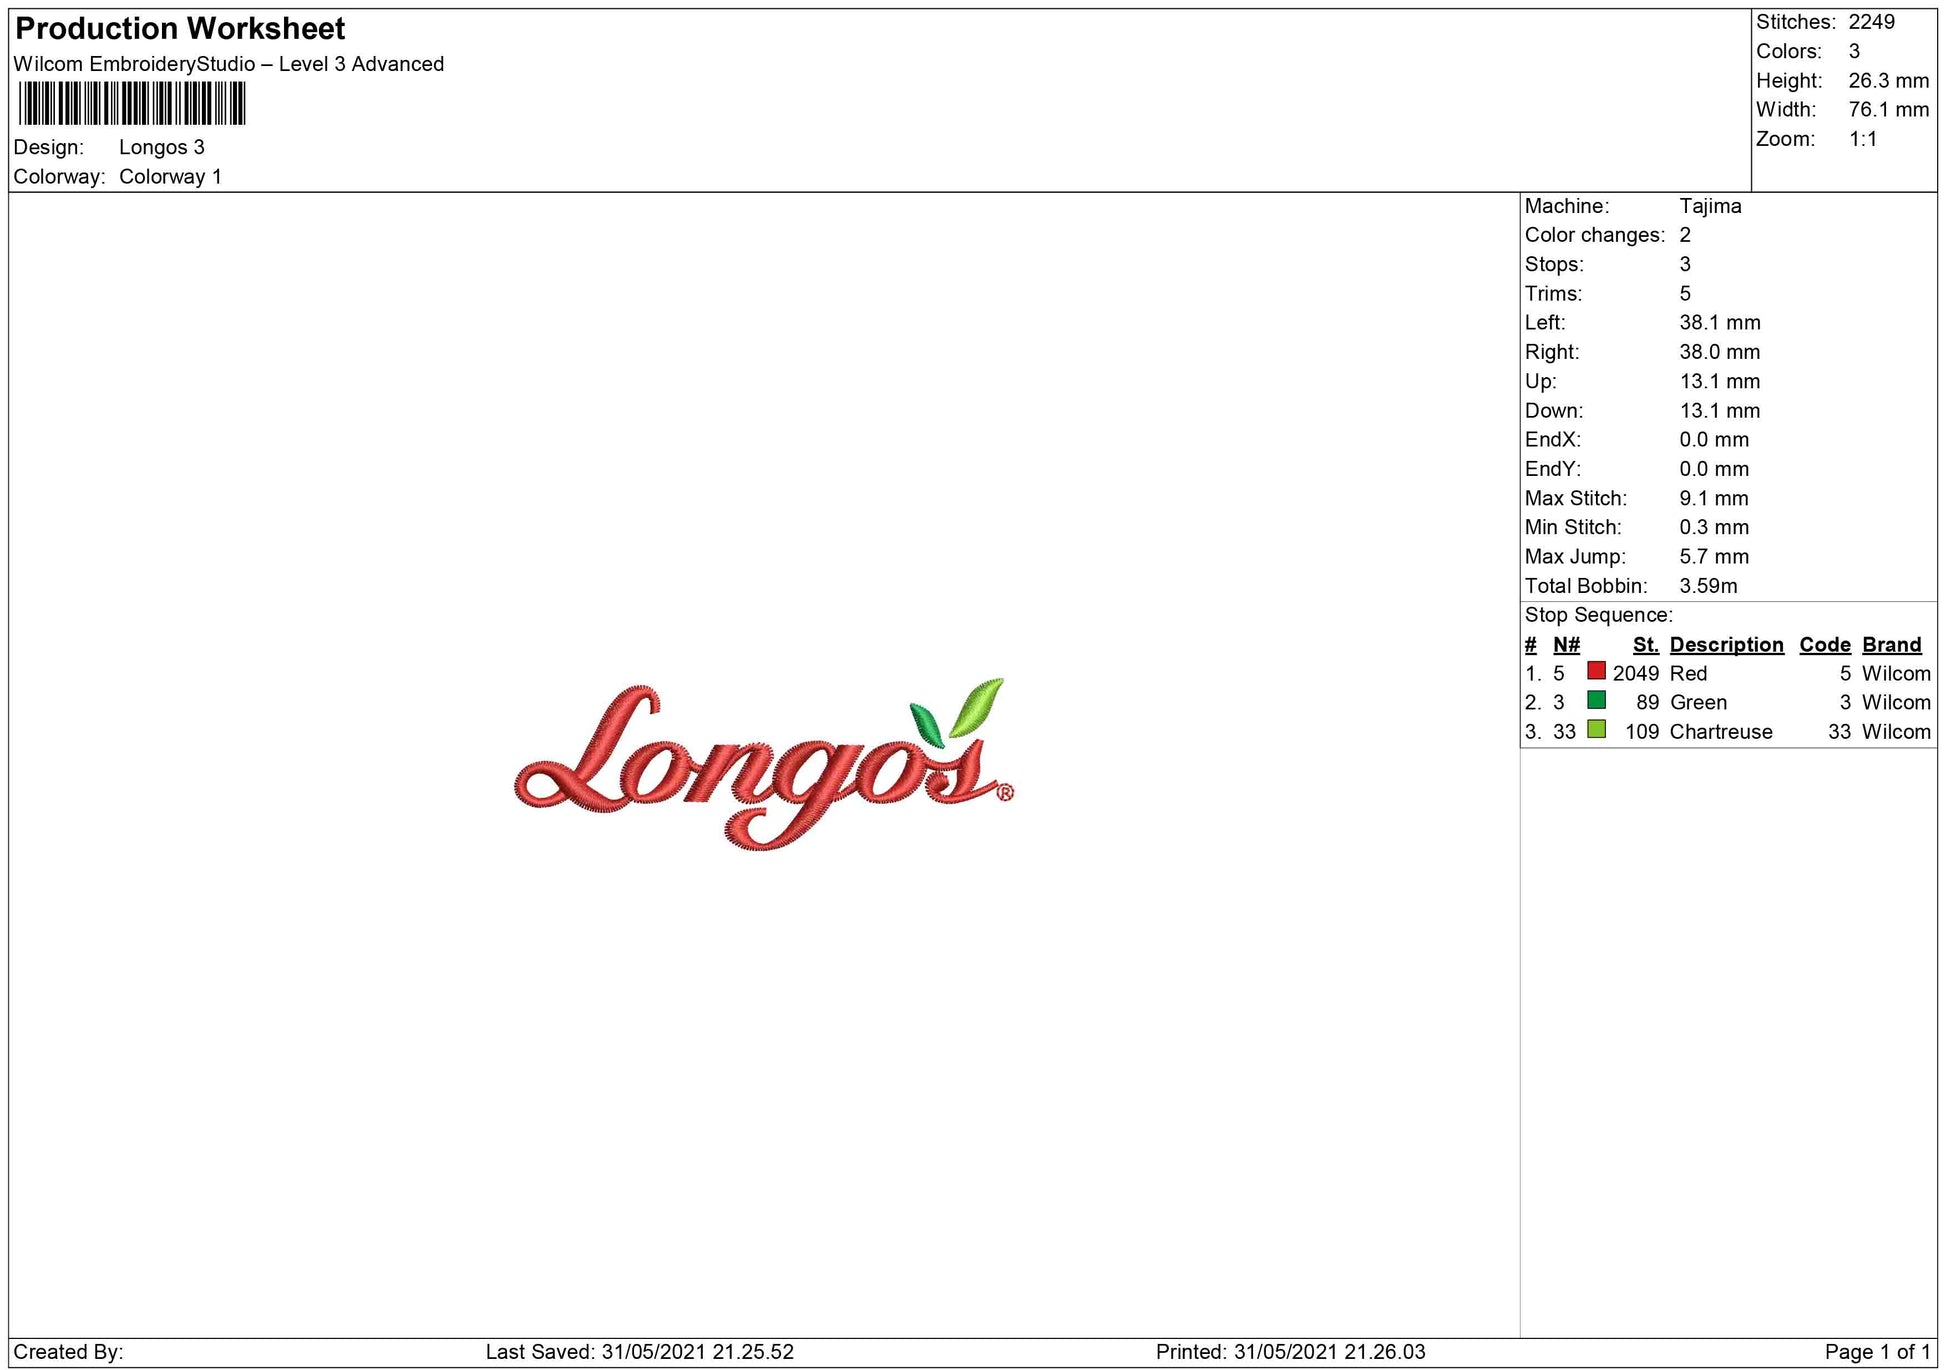Image resolution: width=1946 pixels, height=1370 pixels.
Task: Click the Longos embroidery logo preview
Action: coord(760,768)
